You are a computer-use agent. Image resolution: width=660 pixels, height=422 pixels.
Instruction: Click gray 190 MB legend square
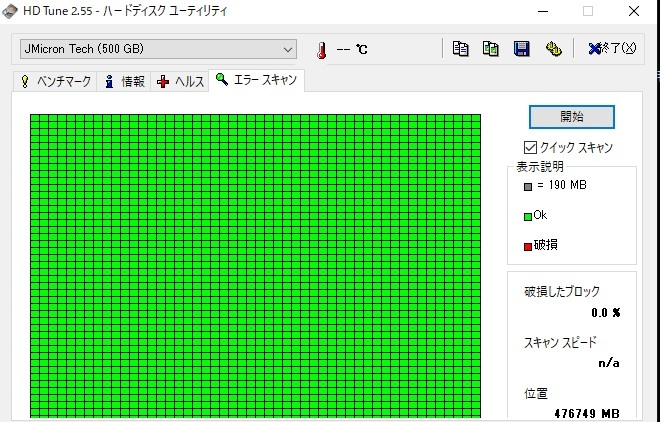[x=528, y=187]
